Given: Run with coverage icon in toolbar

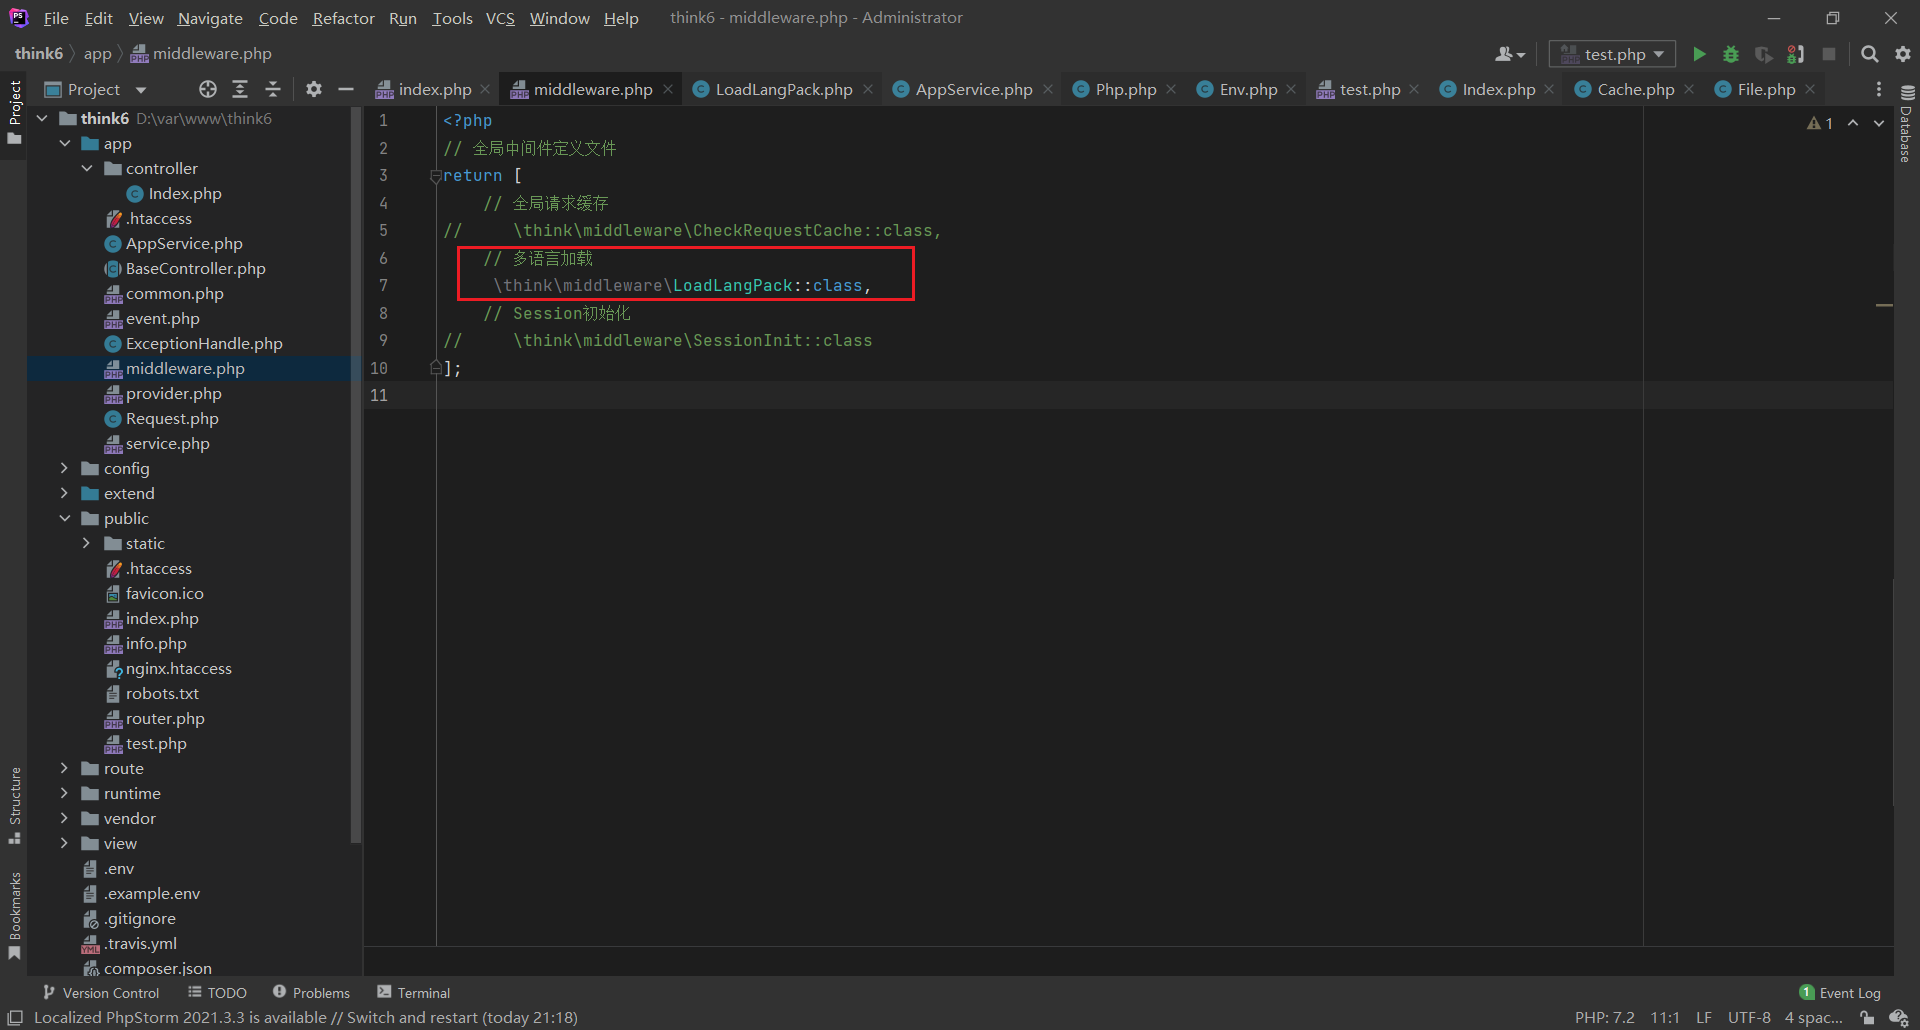Looking at the screenshot, I should (1763, 54).
